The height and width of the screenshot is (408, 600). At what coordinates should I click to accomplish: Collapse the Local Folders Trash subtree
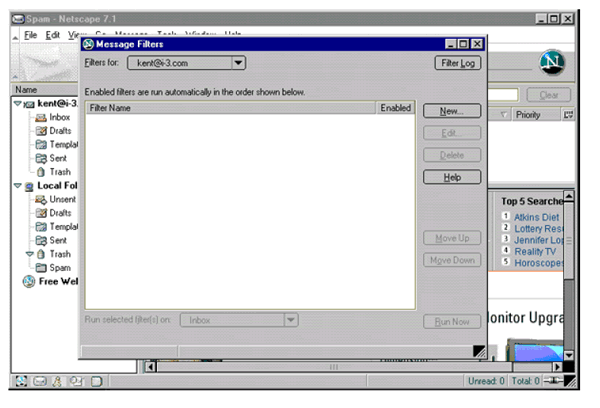tap(29, 254)
